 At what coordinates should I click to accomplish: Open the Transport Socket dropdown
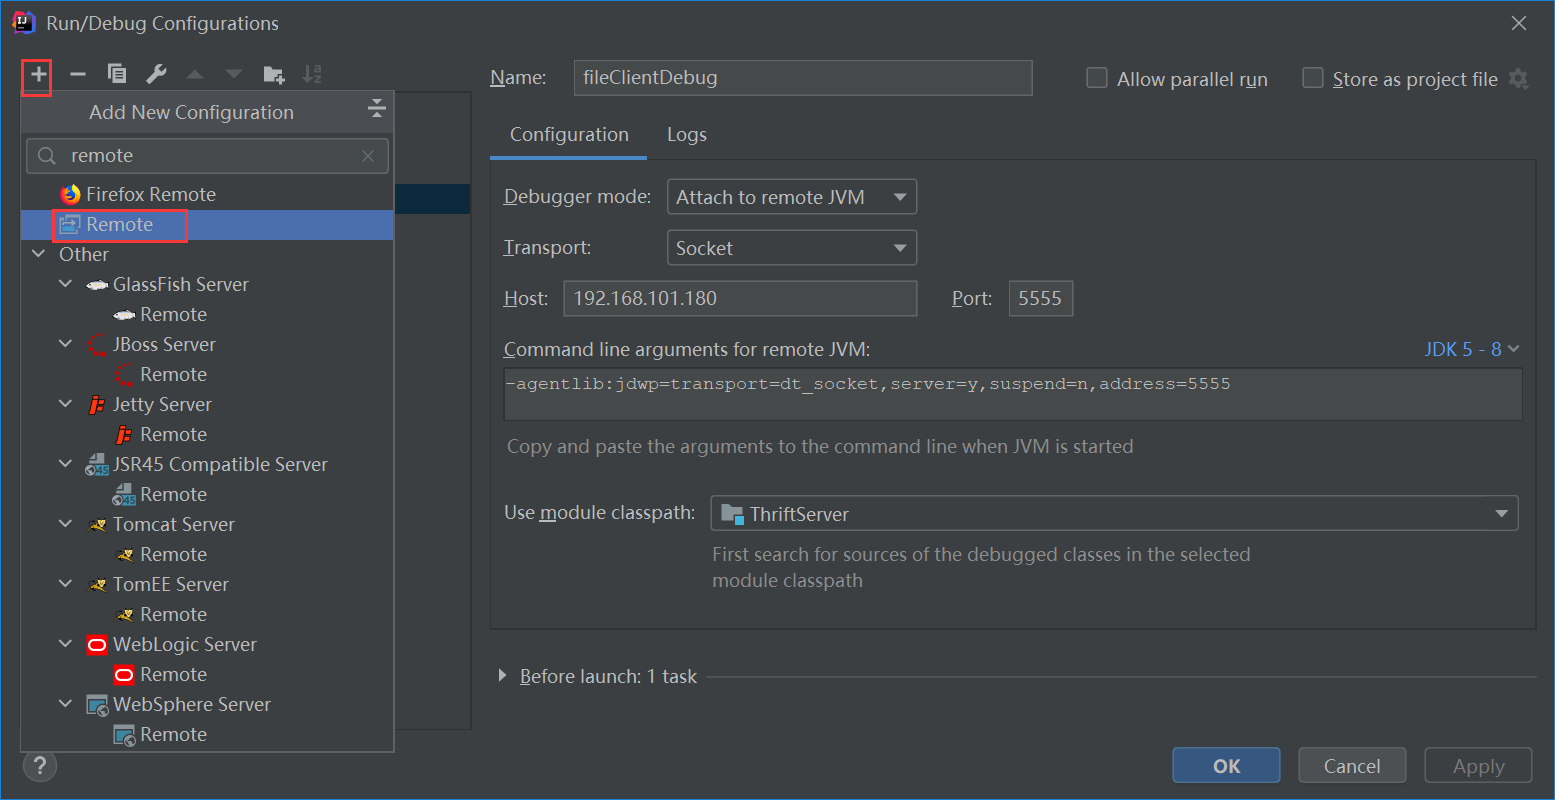click(x=791, y=248)
